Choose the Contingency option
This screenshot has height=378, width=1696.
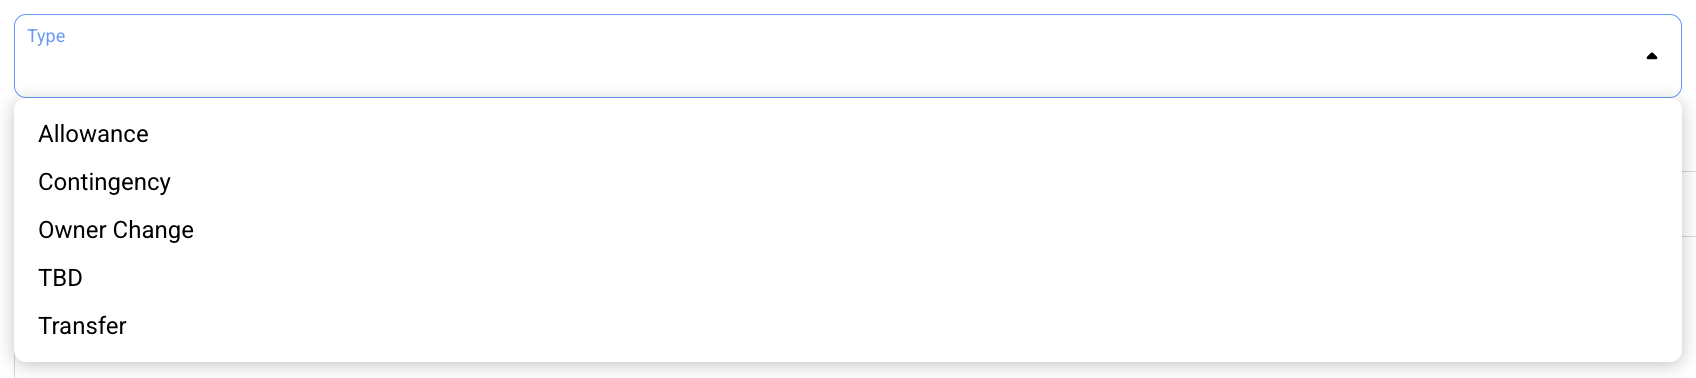pos(848,182)
